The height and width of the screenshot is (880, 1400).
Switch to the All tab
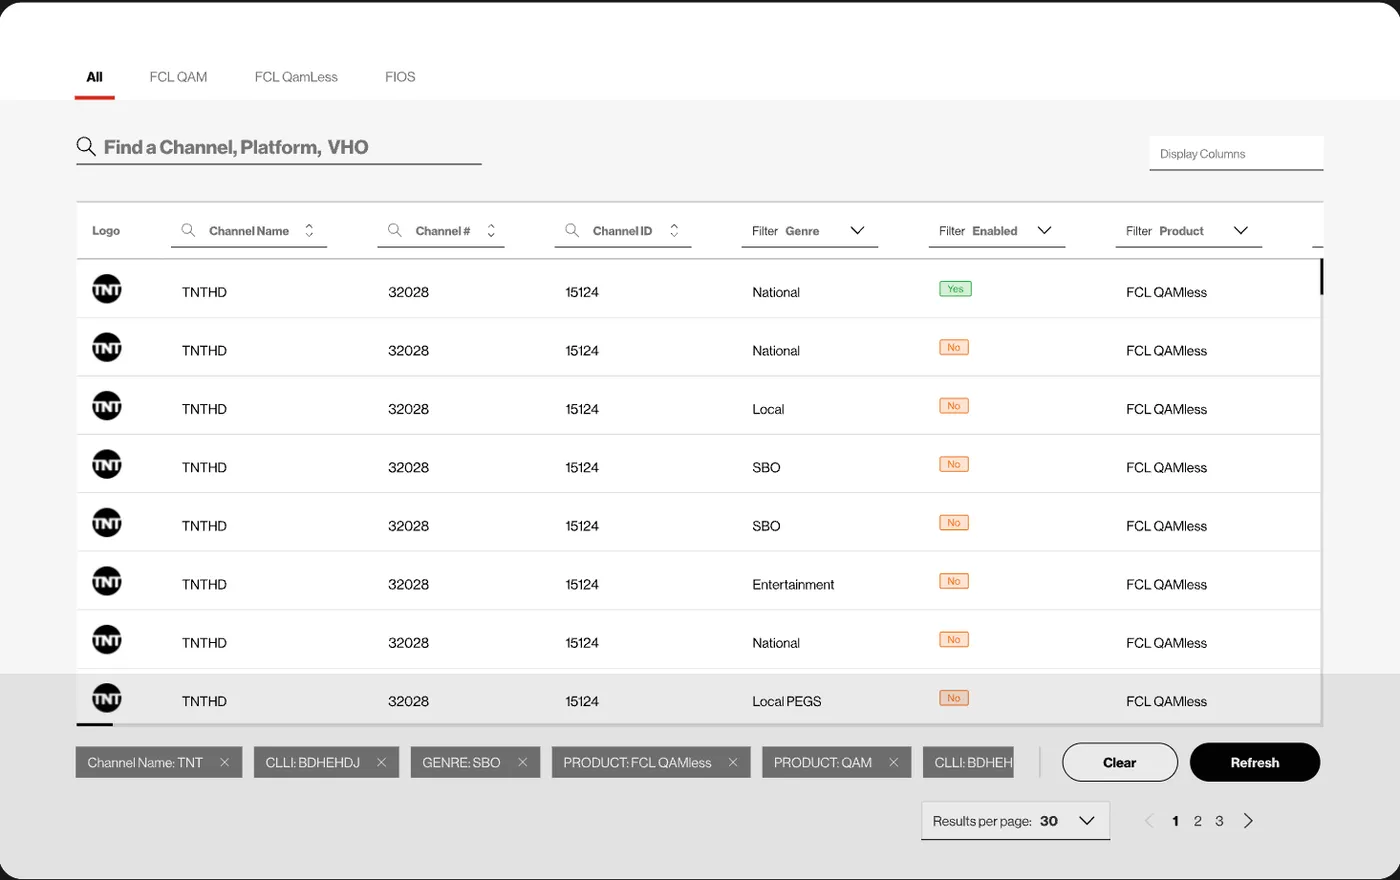[95, 77]
